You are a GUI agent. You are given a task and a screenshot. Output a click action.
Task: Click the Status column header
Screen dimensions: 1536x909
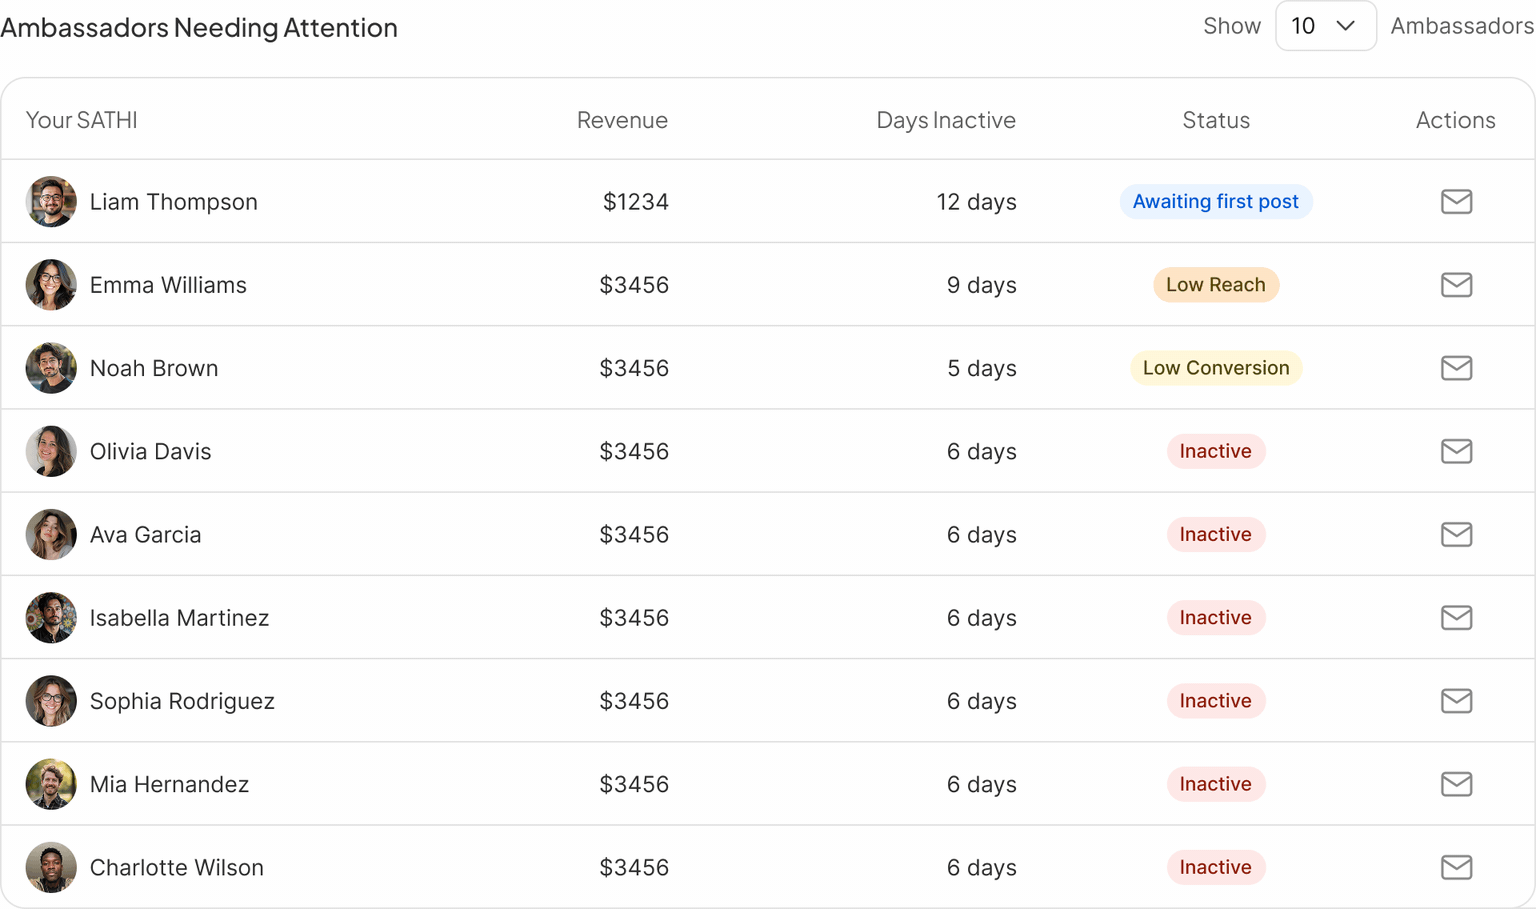[x=1216, y=120]
